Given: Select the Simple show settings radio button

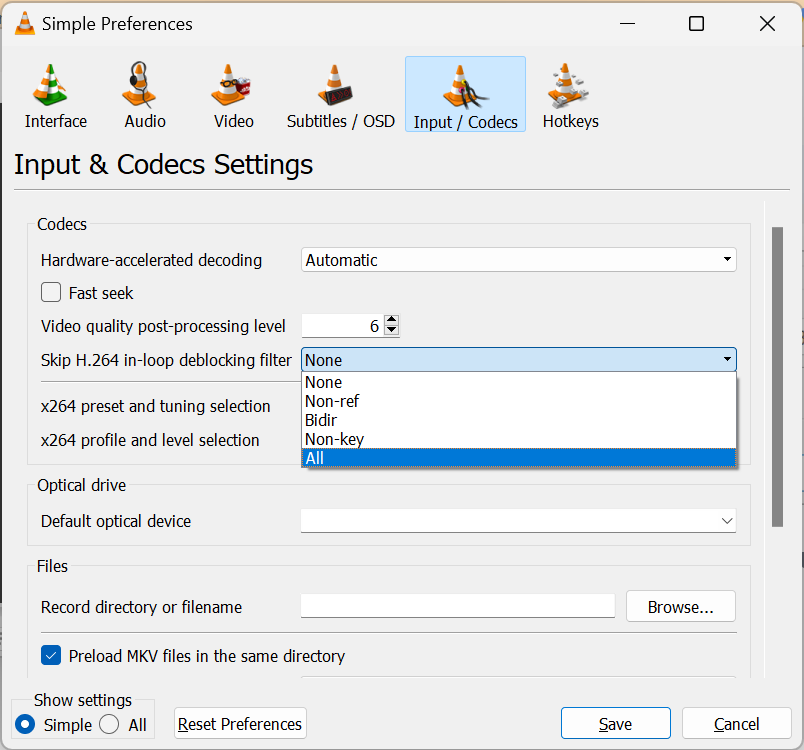Looking at the screenshot, I should pos(25,724).
